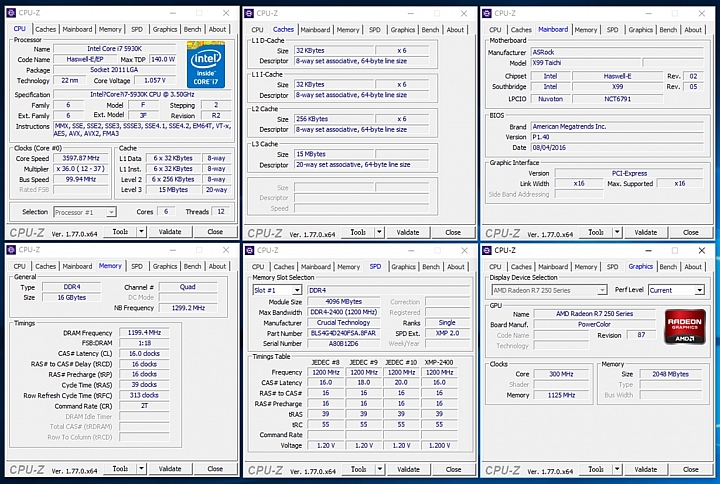Click the CPU-Z title icon in Mainboard window

(487, 13)
